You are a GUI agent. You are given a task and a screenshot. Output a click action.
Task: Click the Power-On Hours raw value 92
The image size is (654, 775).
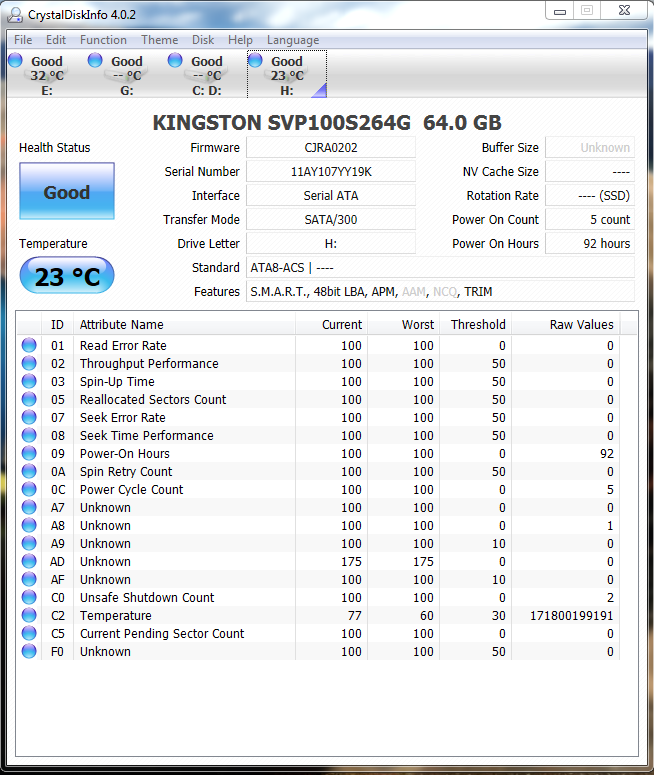[x=607, y=453]
